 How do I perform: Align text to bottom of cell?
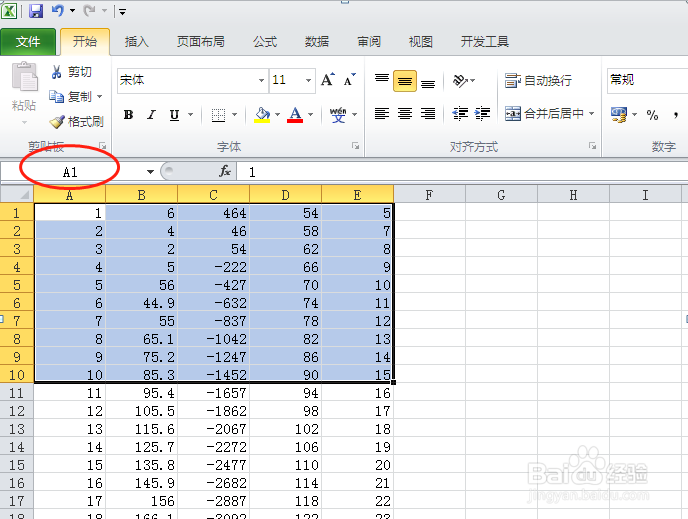[x=428, y=82]
